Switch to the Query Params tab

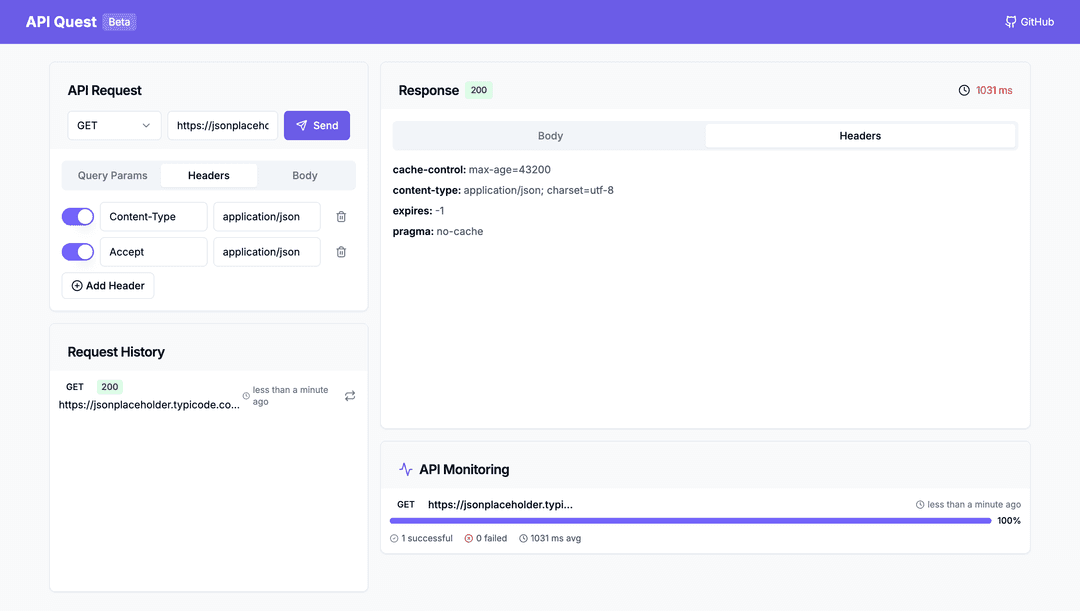click(112, 175)
